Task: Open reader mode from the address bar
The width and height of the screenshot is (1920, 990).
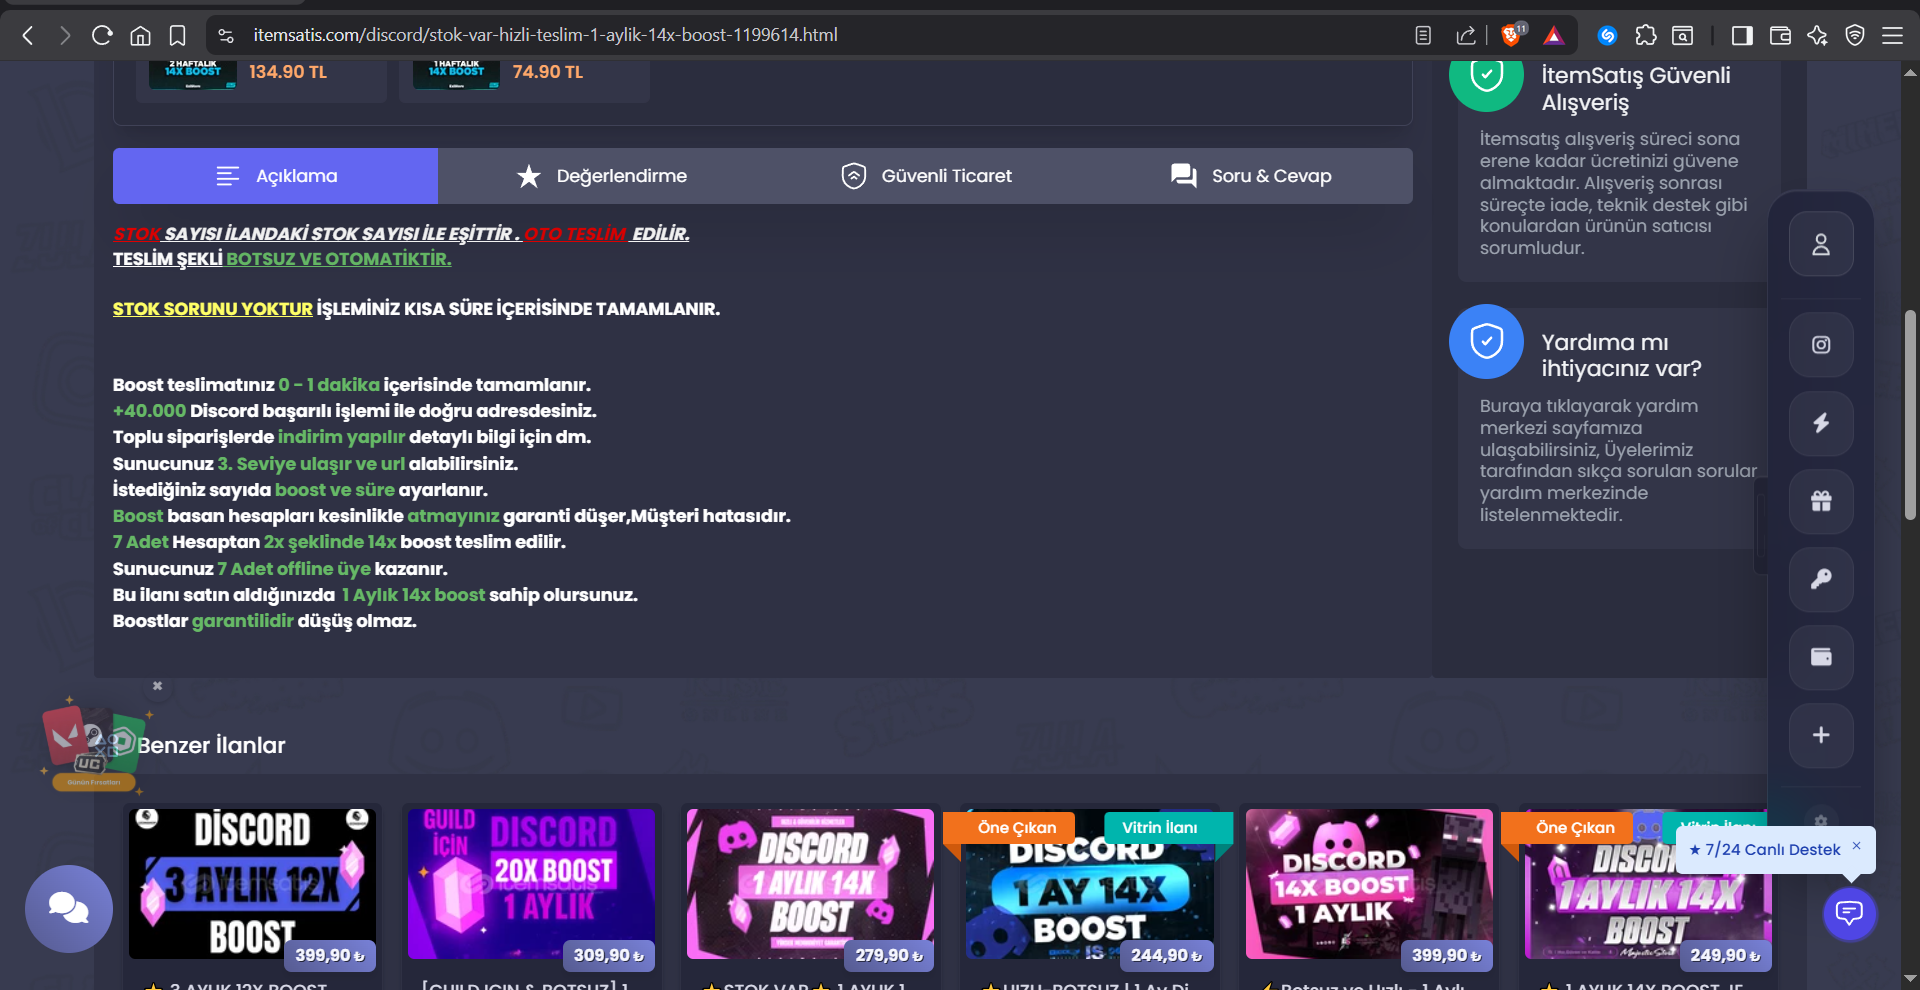Action: 1423,36
